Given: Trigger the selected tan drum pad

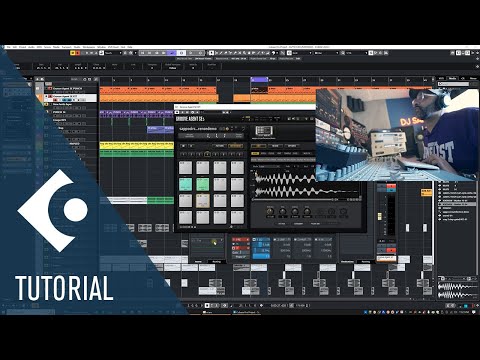Looking at the screenshot, I should pyautogui.click(x=203, y=201).
